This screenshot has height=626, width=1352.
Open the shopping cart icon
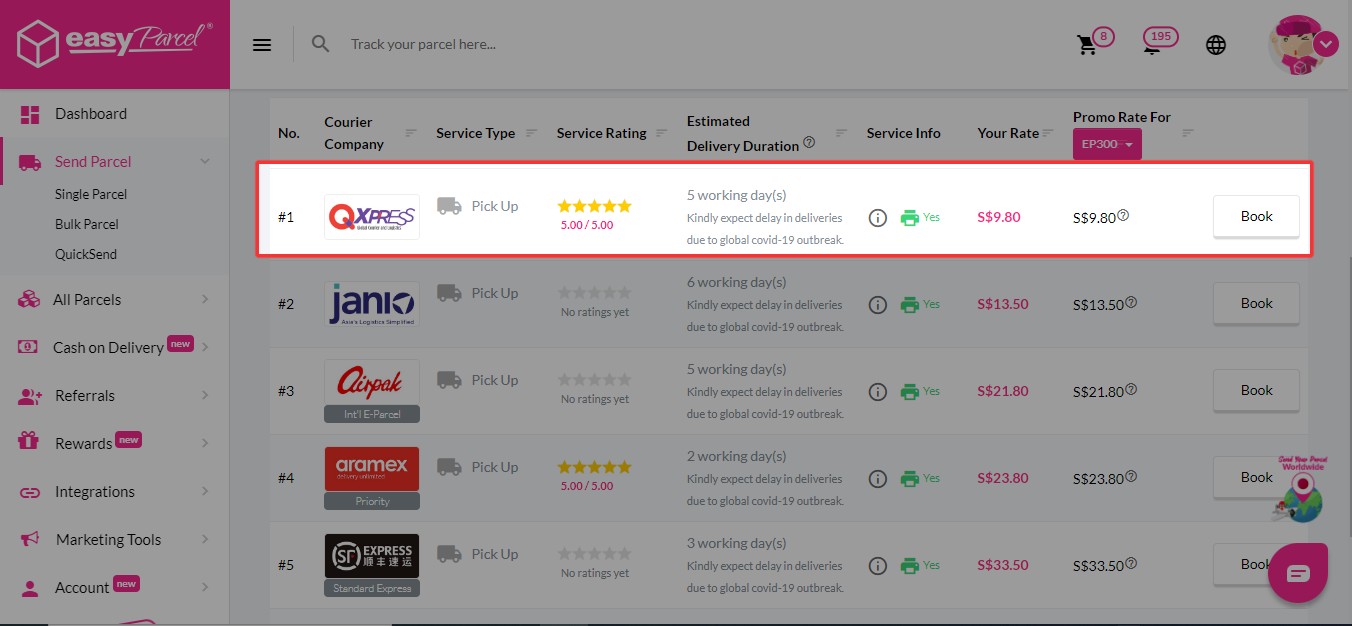coord(1086,45)
